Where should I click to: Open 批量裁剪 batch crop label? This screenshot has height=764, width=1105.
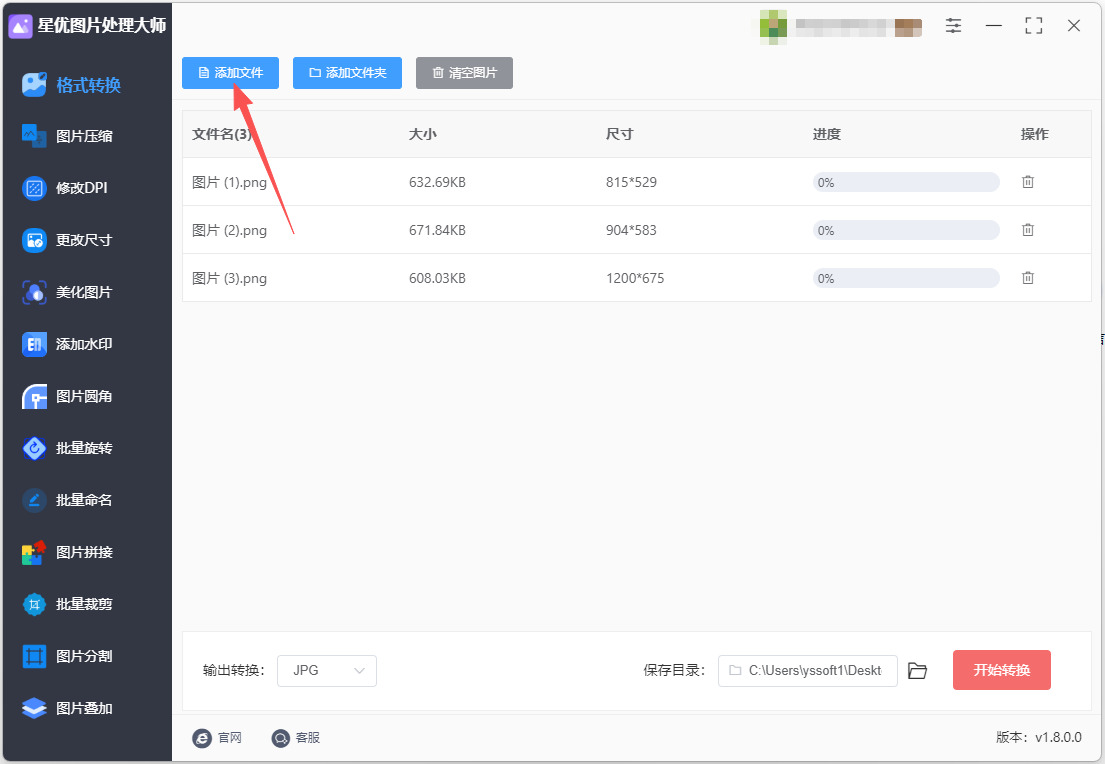(84, 604)
